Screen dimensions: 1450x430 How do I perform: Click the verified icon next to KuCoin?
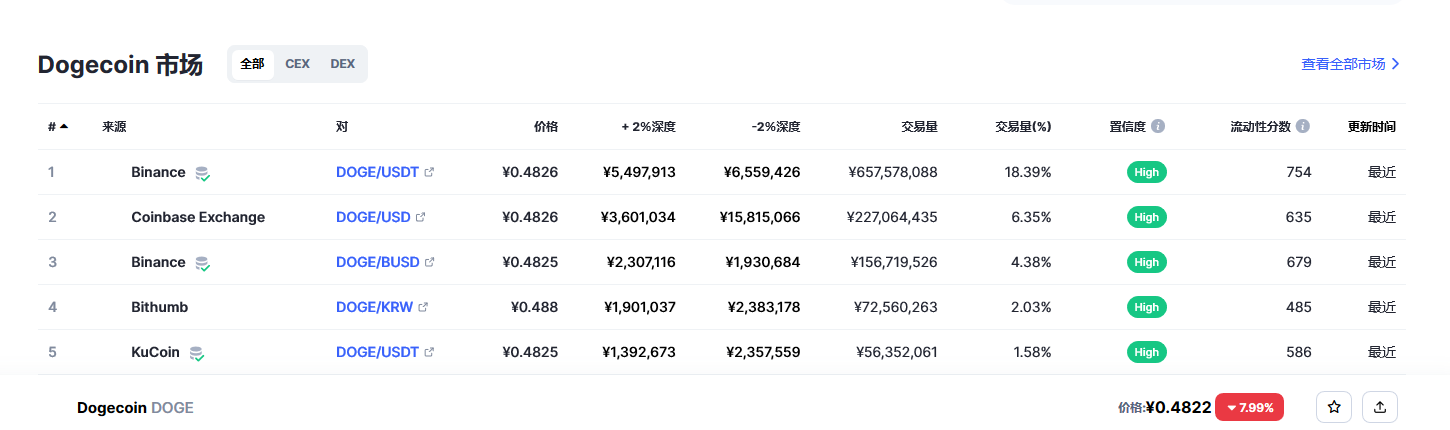pos(197,353)
